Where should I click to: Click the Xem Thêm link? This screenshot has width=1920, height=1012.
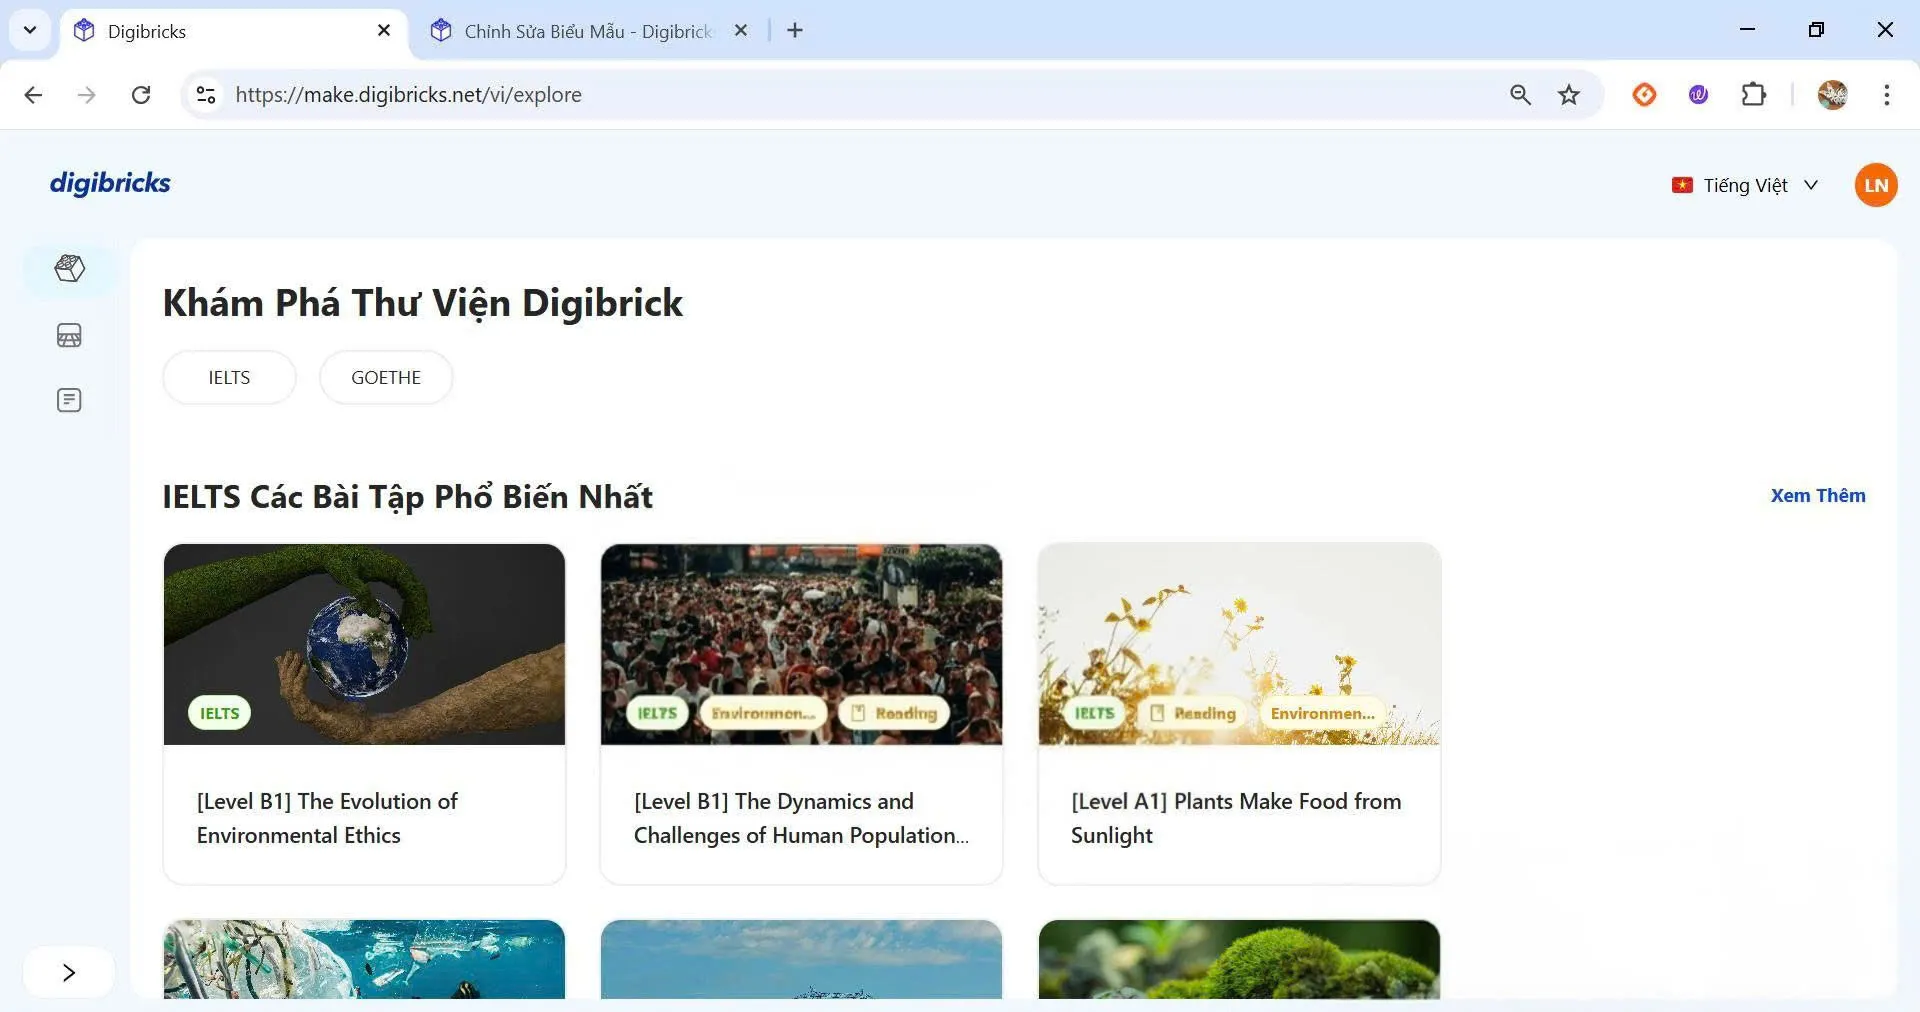(1817, 495)
